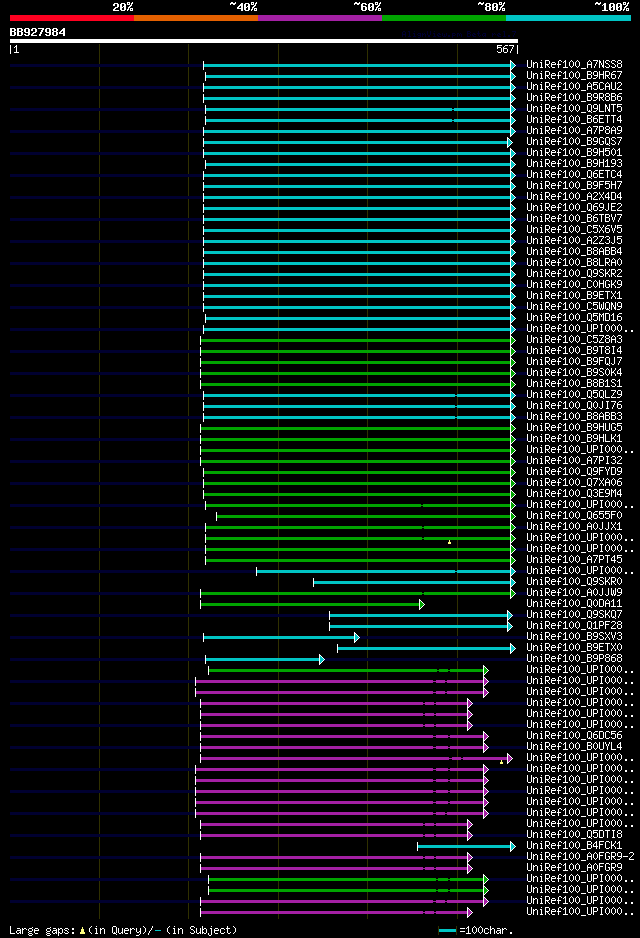The width and height of the screenshot is (640, 938).
Task: Click the UniRef100_B8B1S1 label
Action: 574,383
